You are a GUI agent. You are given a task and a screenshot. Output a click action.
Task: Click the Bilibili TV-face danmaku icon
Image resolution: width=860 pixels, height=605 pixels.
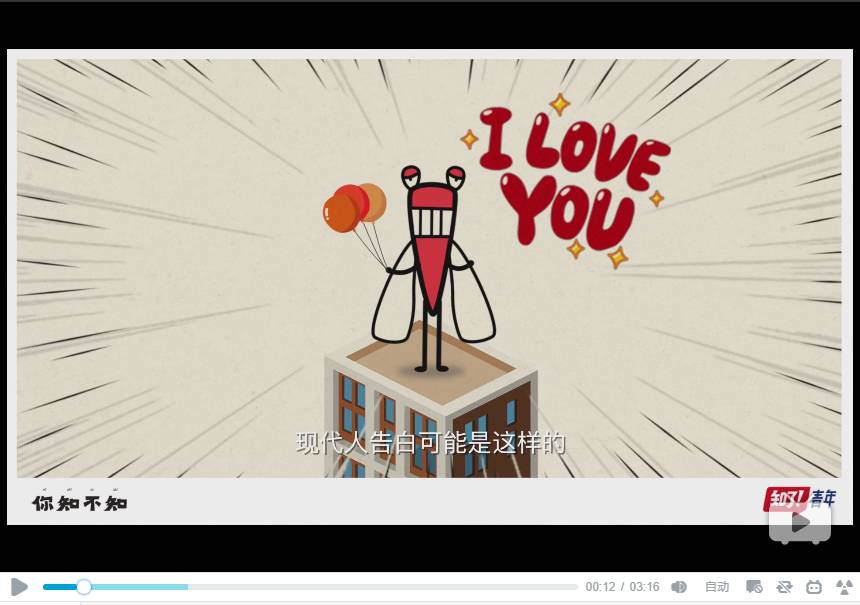tap(813, 587)
